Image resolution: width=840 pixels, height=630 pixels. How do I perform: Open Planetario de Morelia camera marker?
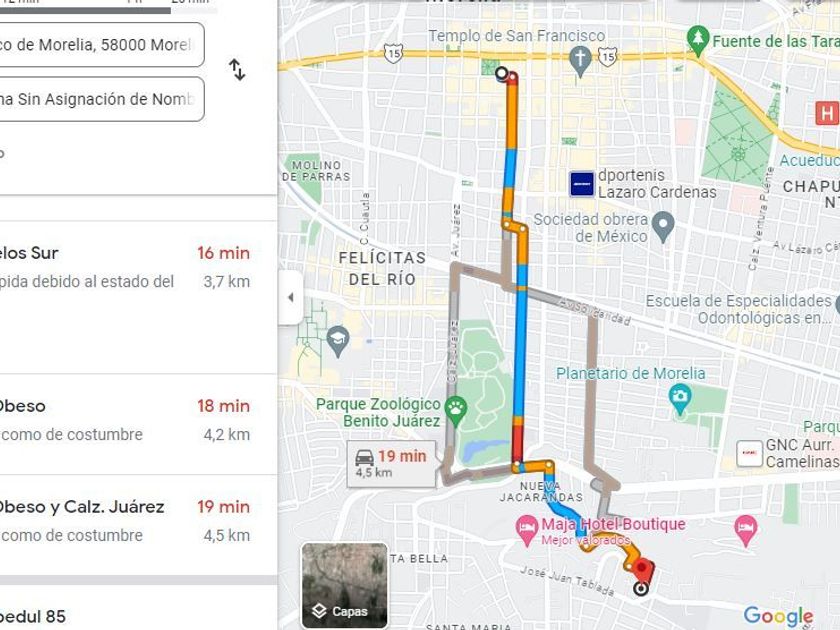[680, 399]
